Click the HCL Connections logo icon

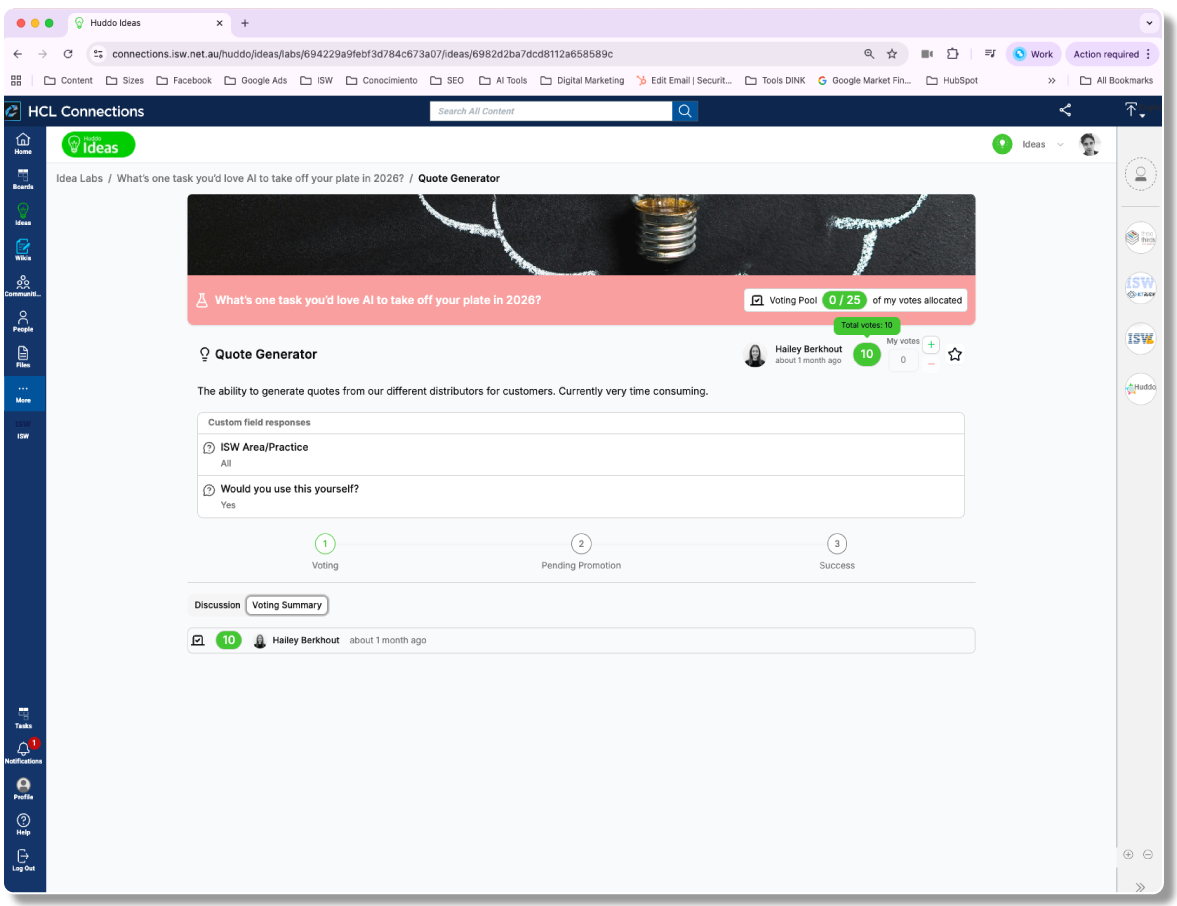click(13, 111)
